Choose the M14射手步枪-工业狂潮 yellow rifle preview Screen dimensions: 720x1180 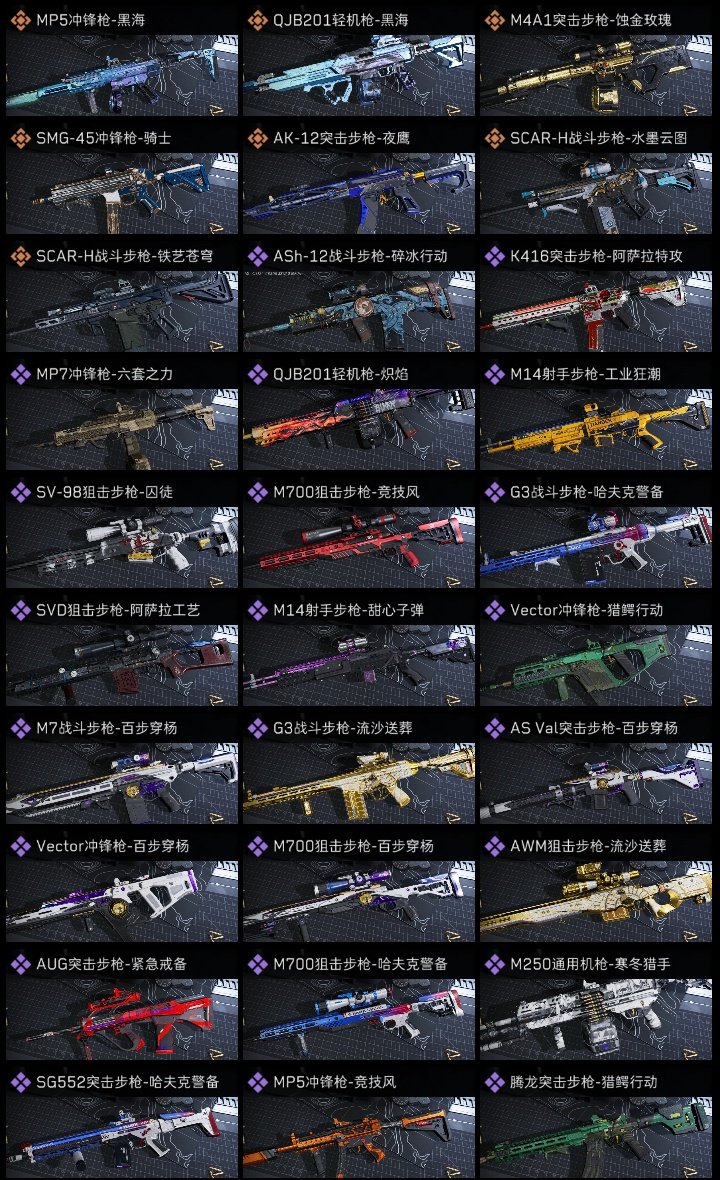(596, 429)
